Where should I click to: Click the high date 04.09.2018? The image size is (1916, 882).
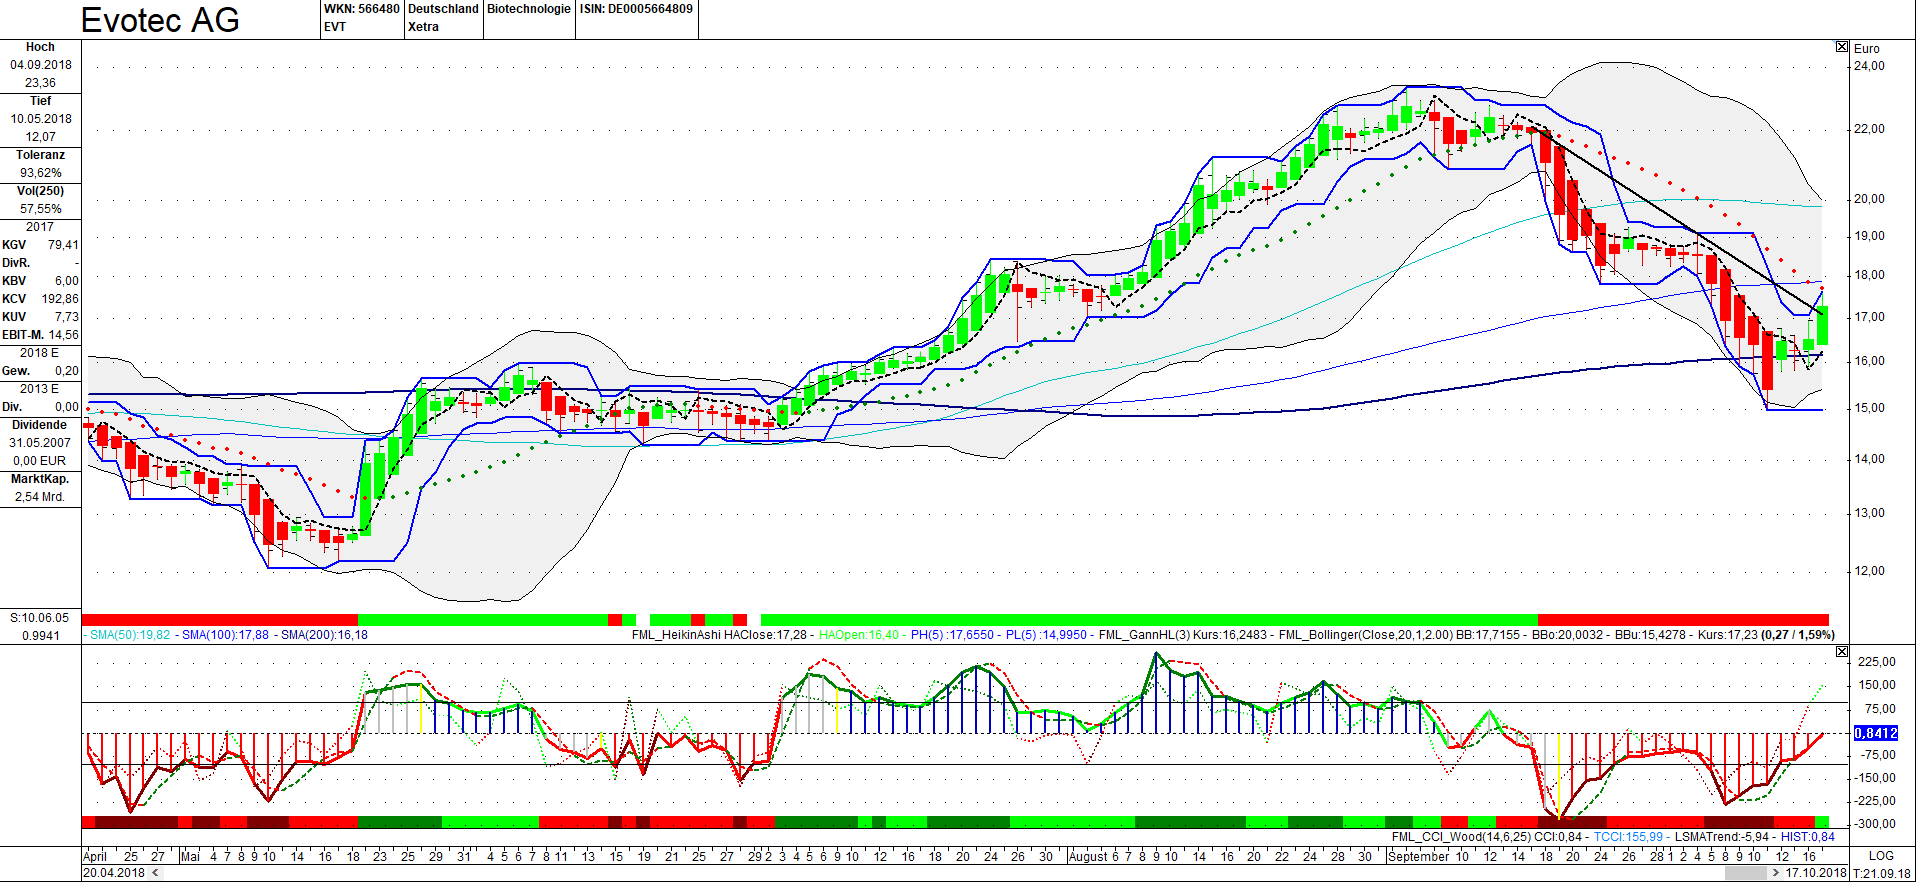coord(41,65)
